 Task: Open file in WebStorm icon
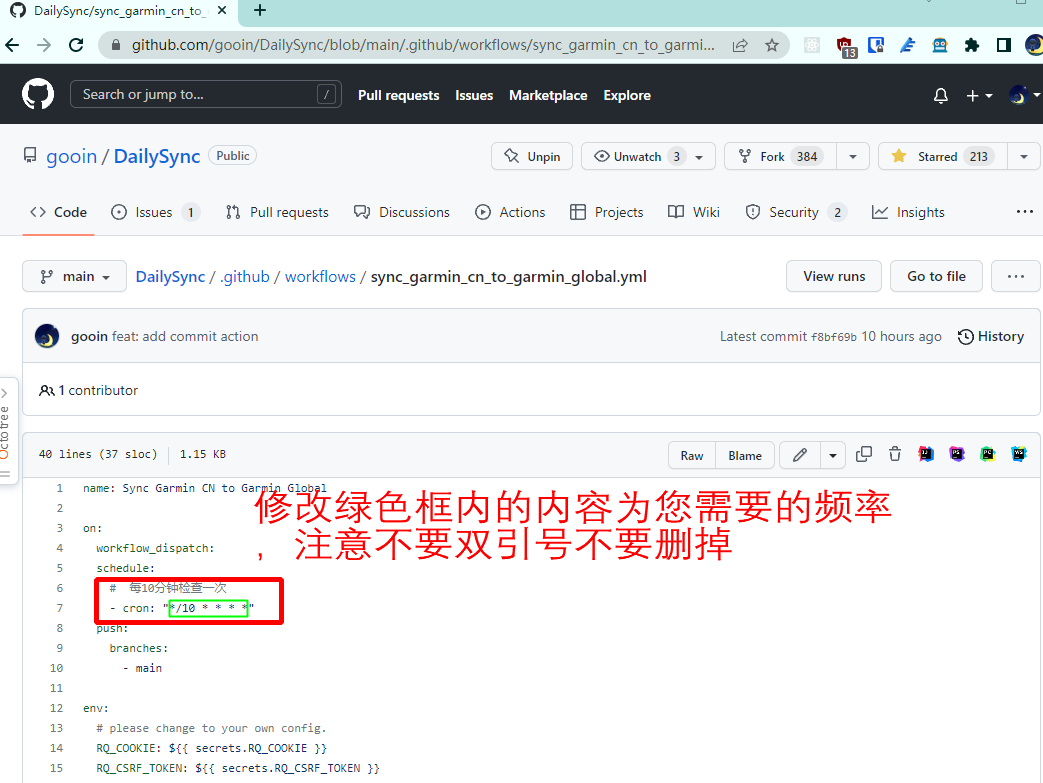pos(1018,454)
